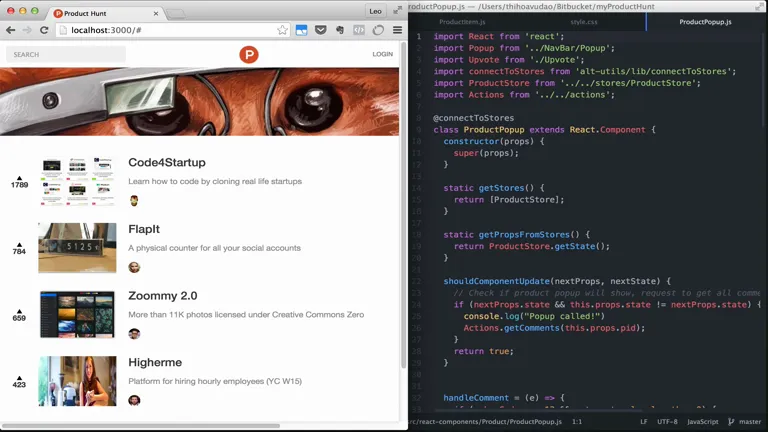
Task: Go back in Chrome browser
Action: click(x=10, y=30)
